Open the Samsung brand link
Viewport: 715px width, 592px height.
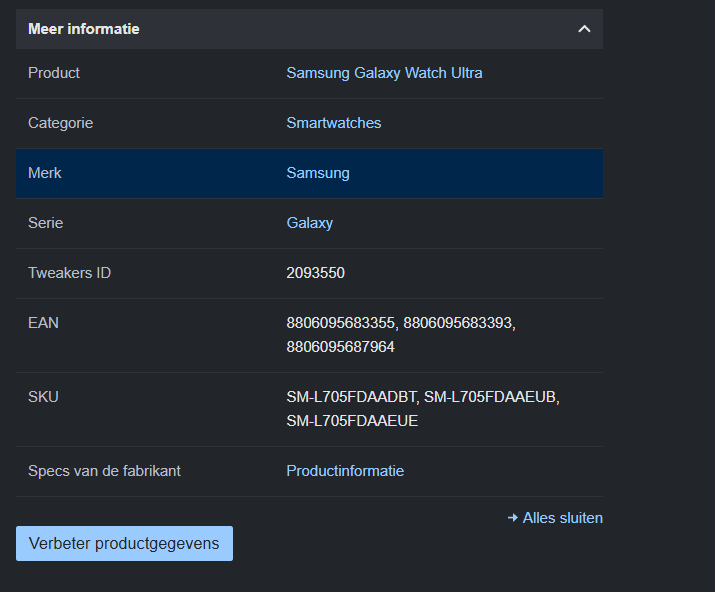(x=318, y=173)
